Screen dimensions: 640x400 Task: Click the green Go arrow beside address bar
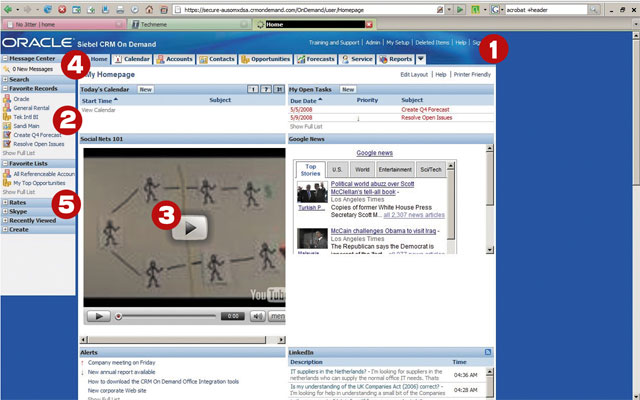coord(460,9)
